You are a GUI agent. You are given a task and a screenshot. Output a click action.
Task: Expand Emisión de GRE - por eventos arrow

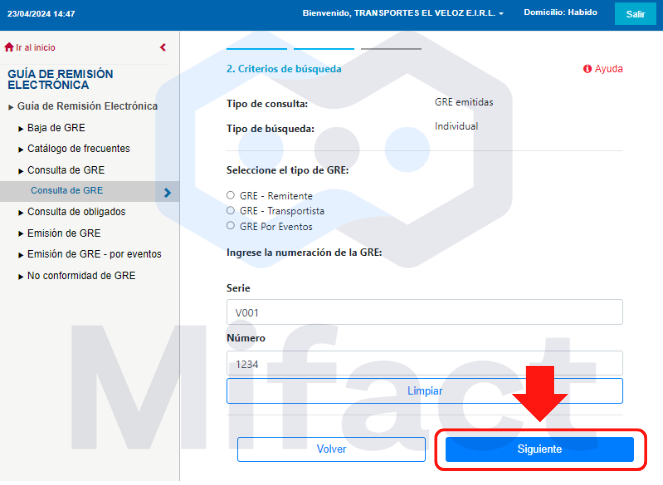(21, 255)
